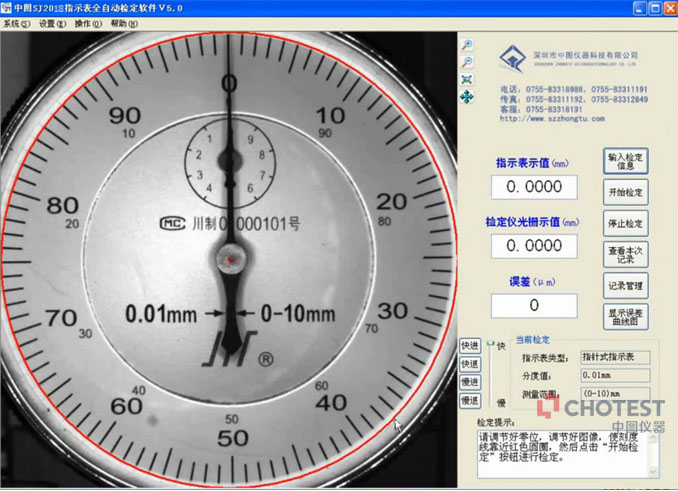This screenshot has height=491, width=678.
Task: Open 记录管理 records management
Action: coord(626,286)
